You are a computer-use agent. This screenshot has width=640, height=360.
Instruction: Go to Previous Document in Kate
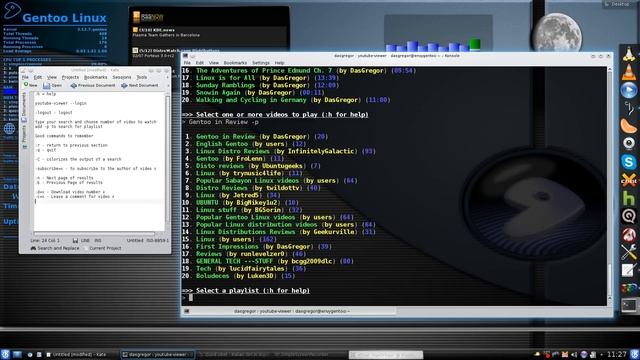[x=93, y=85]
